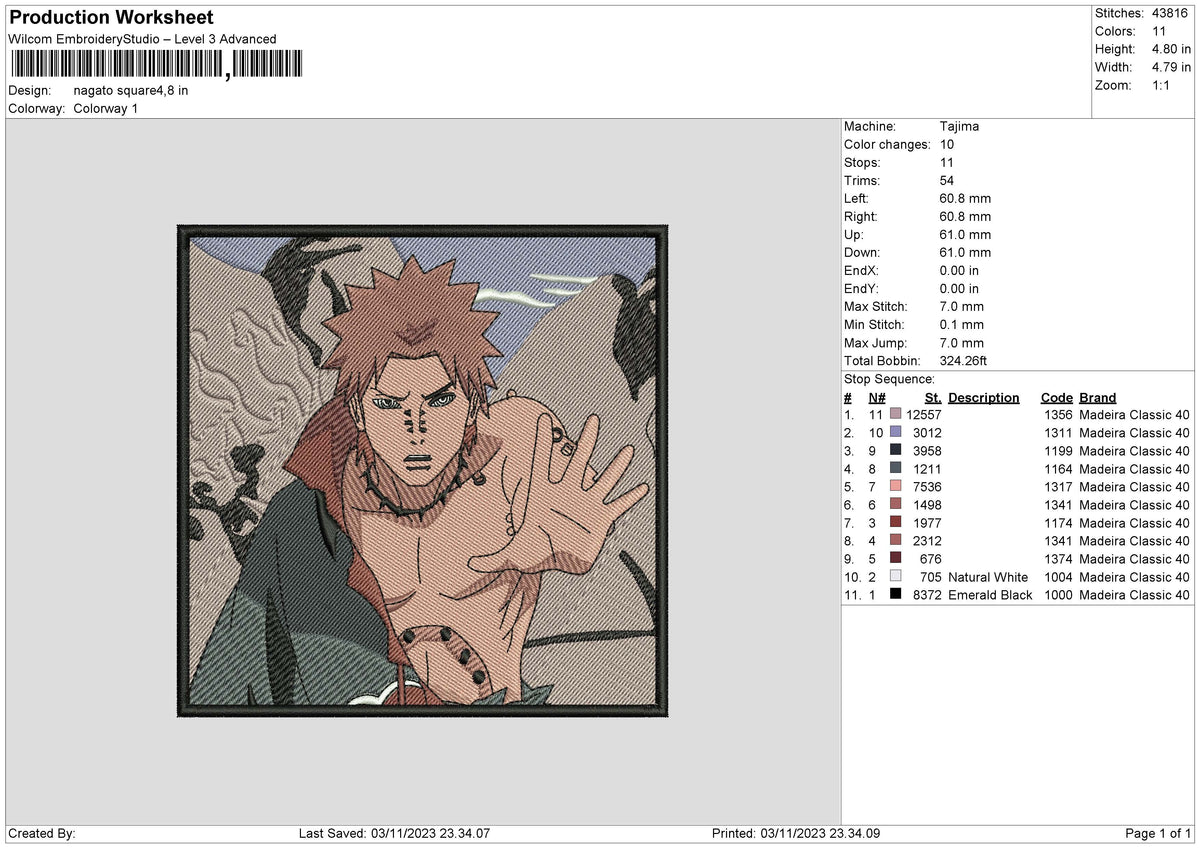Image resolution: width=1200 pixels, height=848 pixels.
Task: Click the St. column header
Action: [x=933, y=398]
